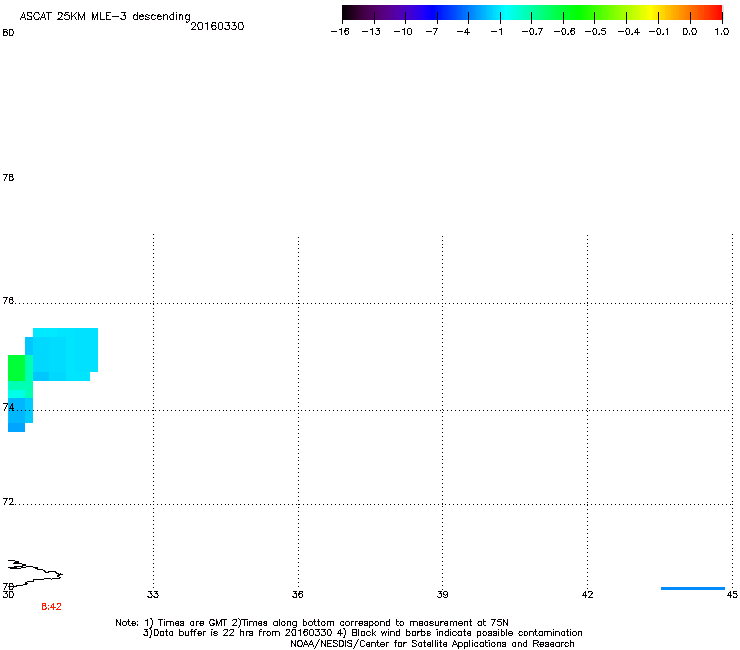Image resolution: width=740 pixels, height=650 pixels.
Task: Click the large cyan data block near 75N
Action: 65,354
